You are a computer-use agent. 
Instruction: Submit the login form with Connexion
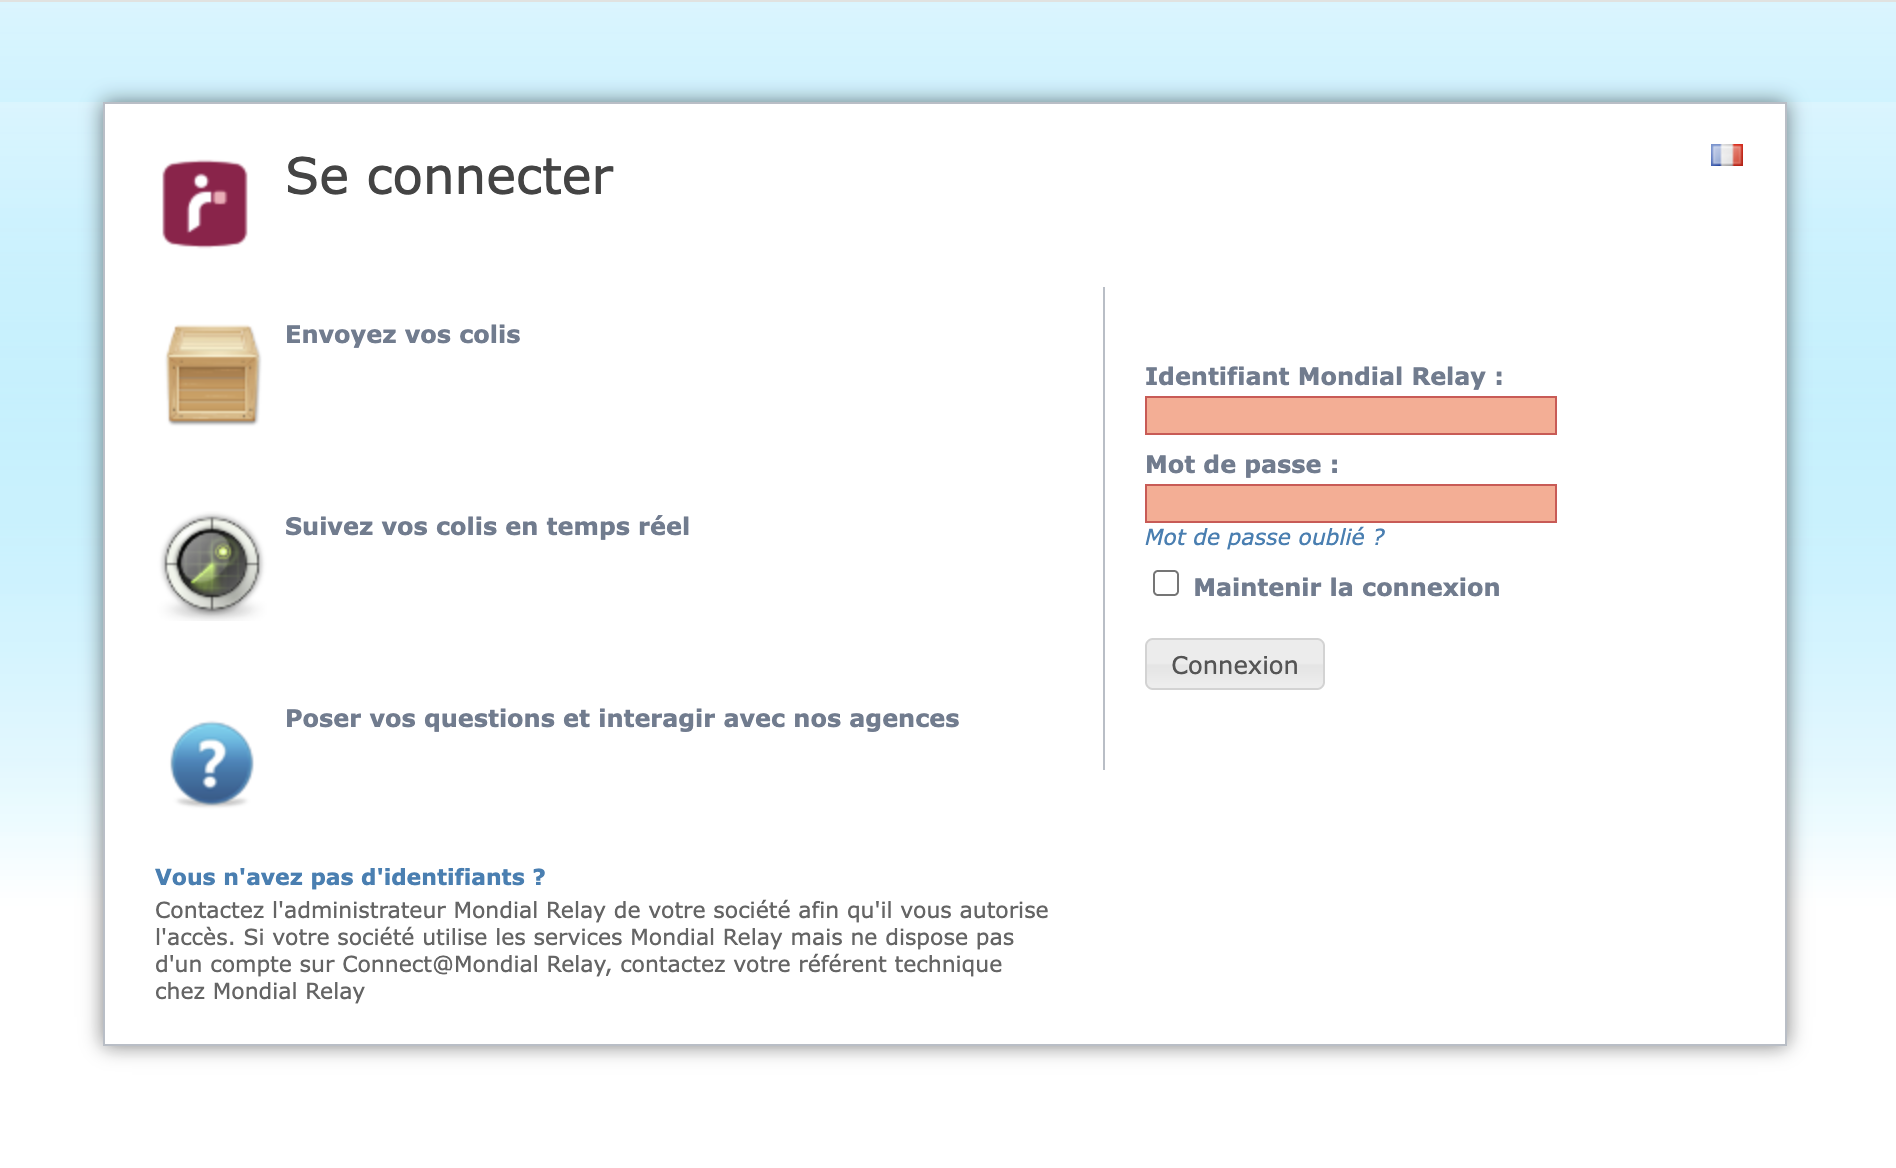(x=1234, y=664)
